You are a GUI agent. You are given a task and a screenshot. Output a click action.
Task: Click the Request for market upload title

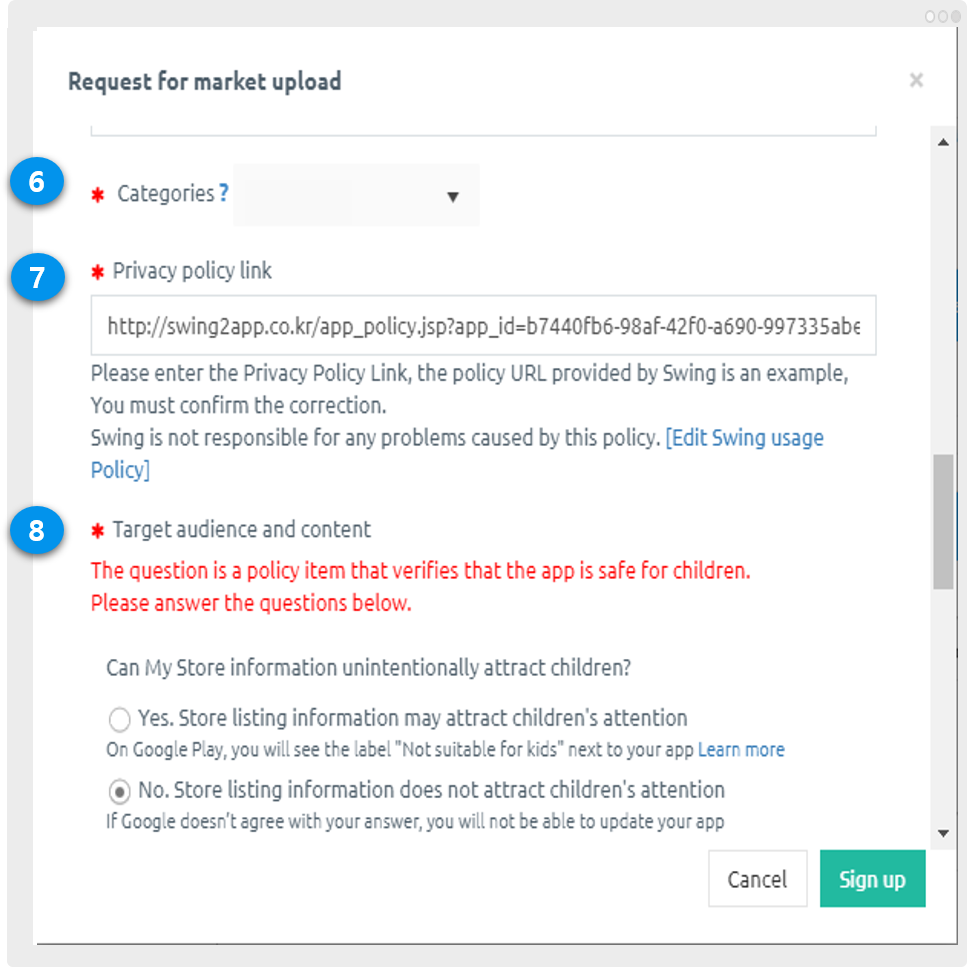click(x=204, y=81)
